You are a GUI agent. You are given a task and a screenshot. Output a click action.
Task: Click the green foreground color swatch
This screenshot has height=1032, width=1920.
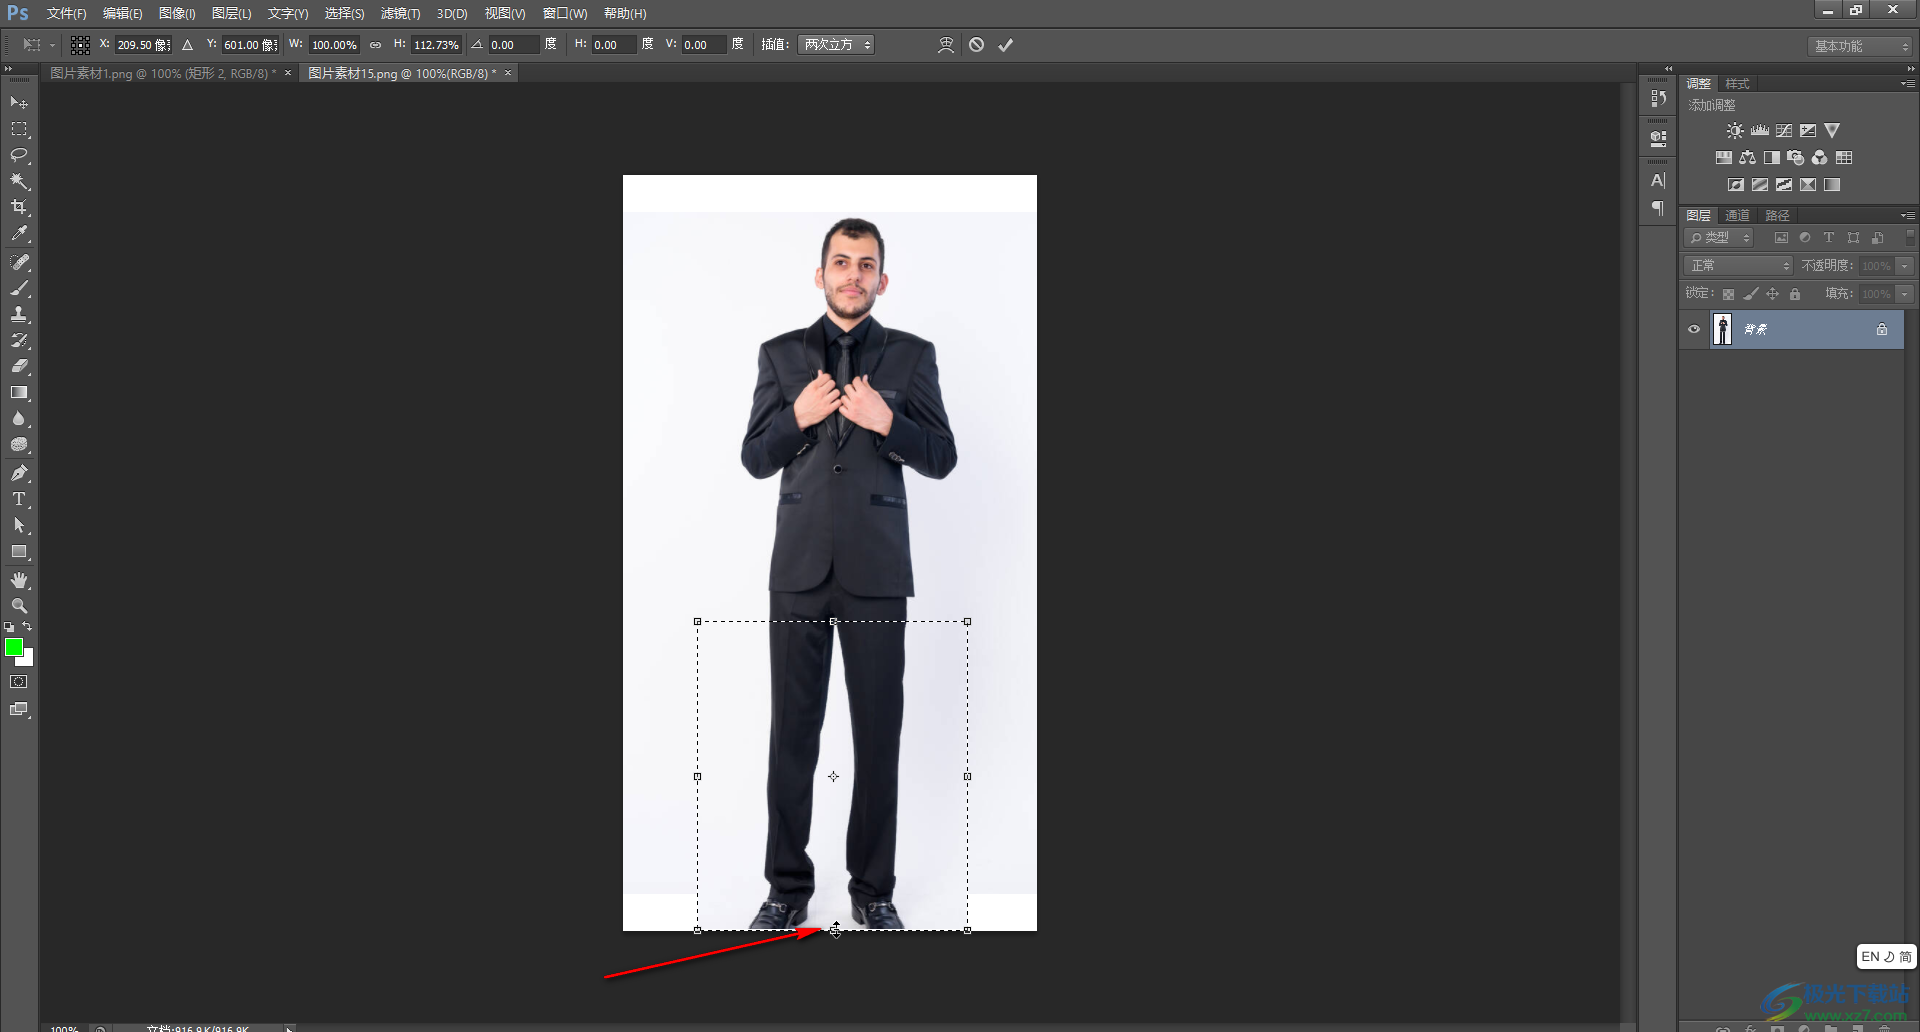click(13, 648)
